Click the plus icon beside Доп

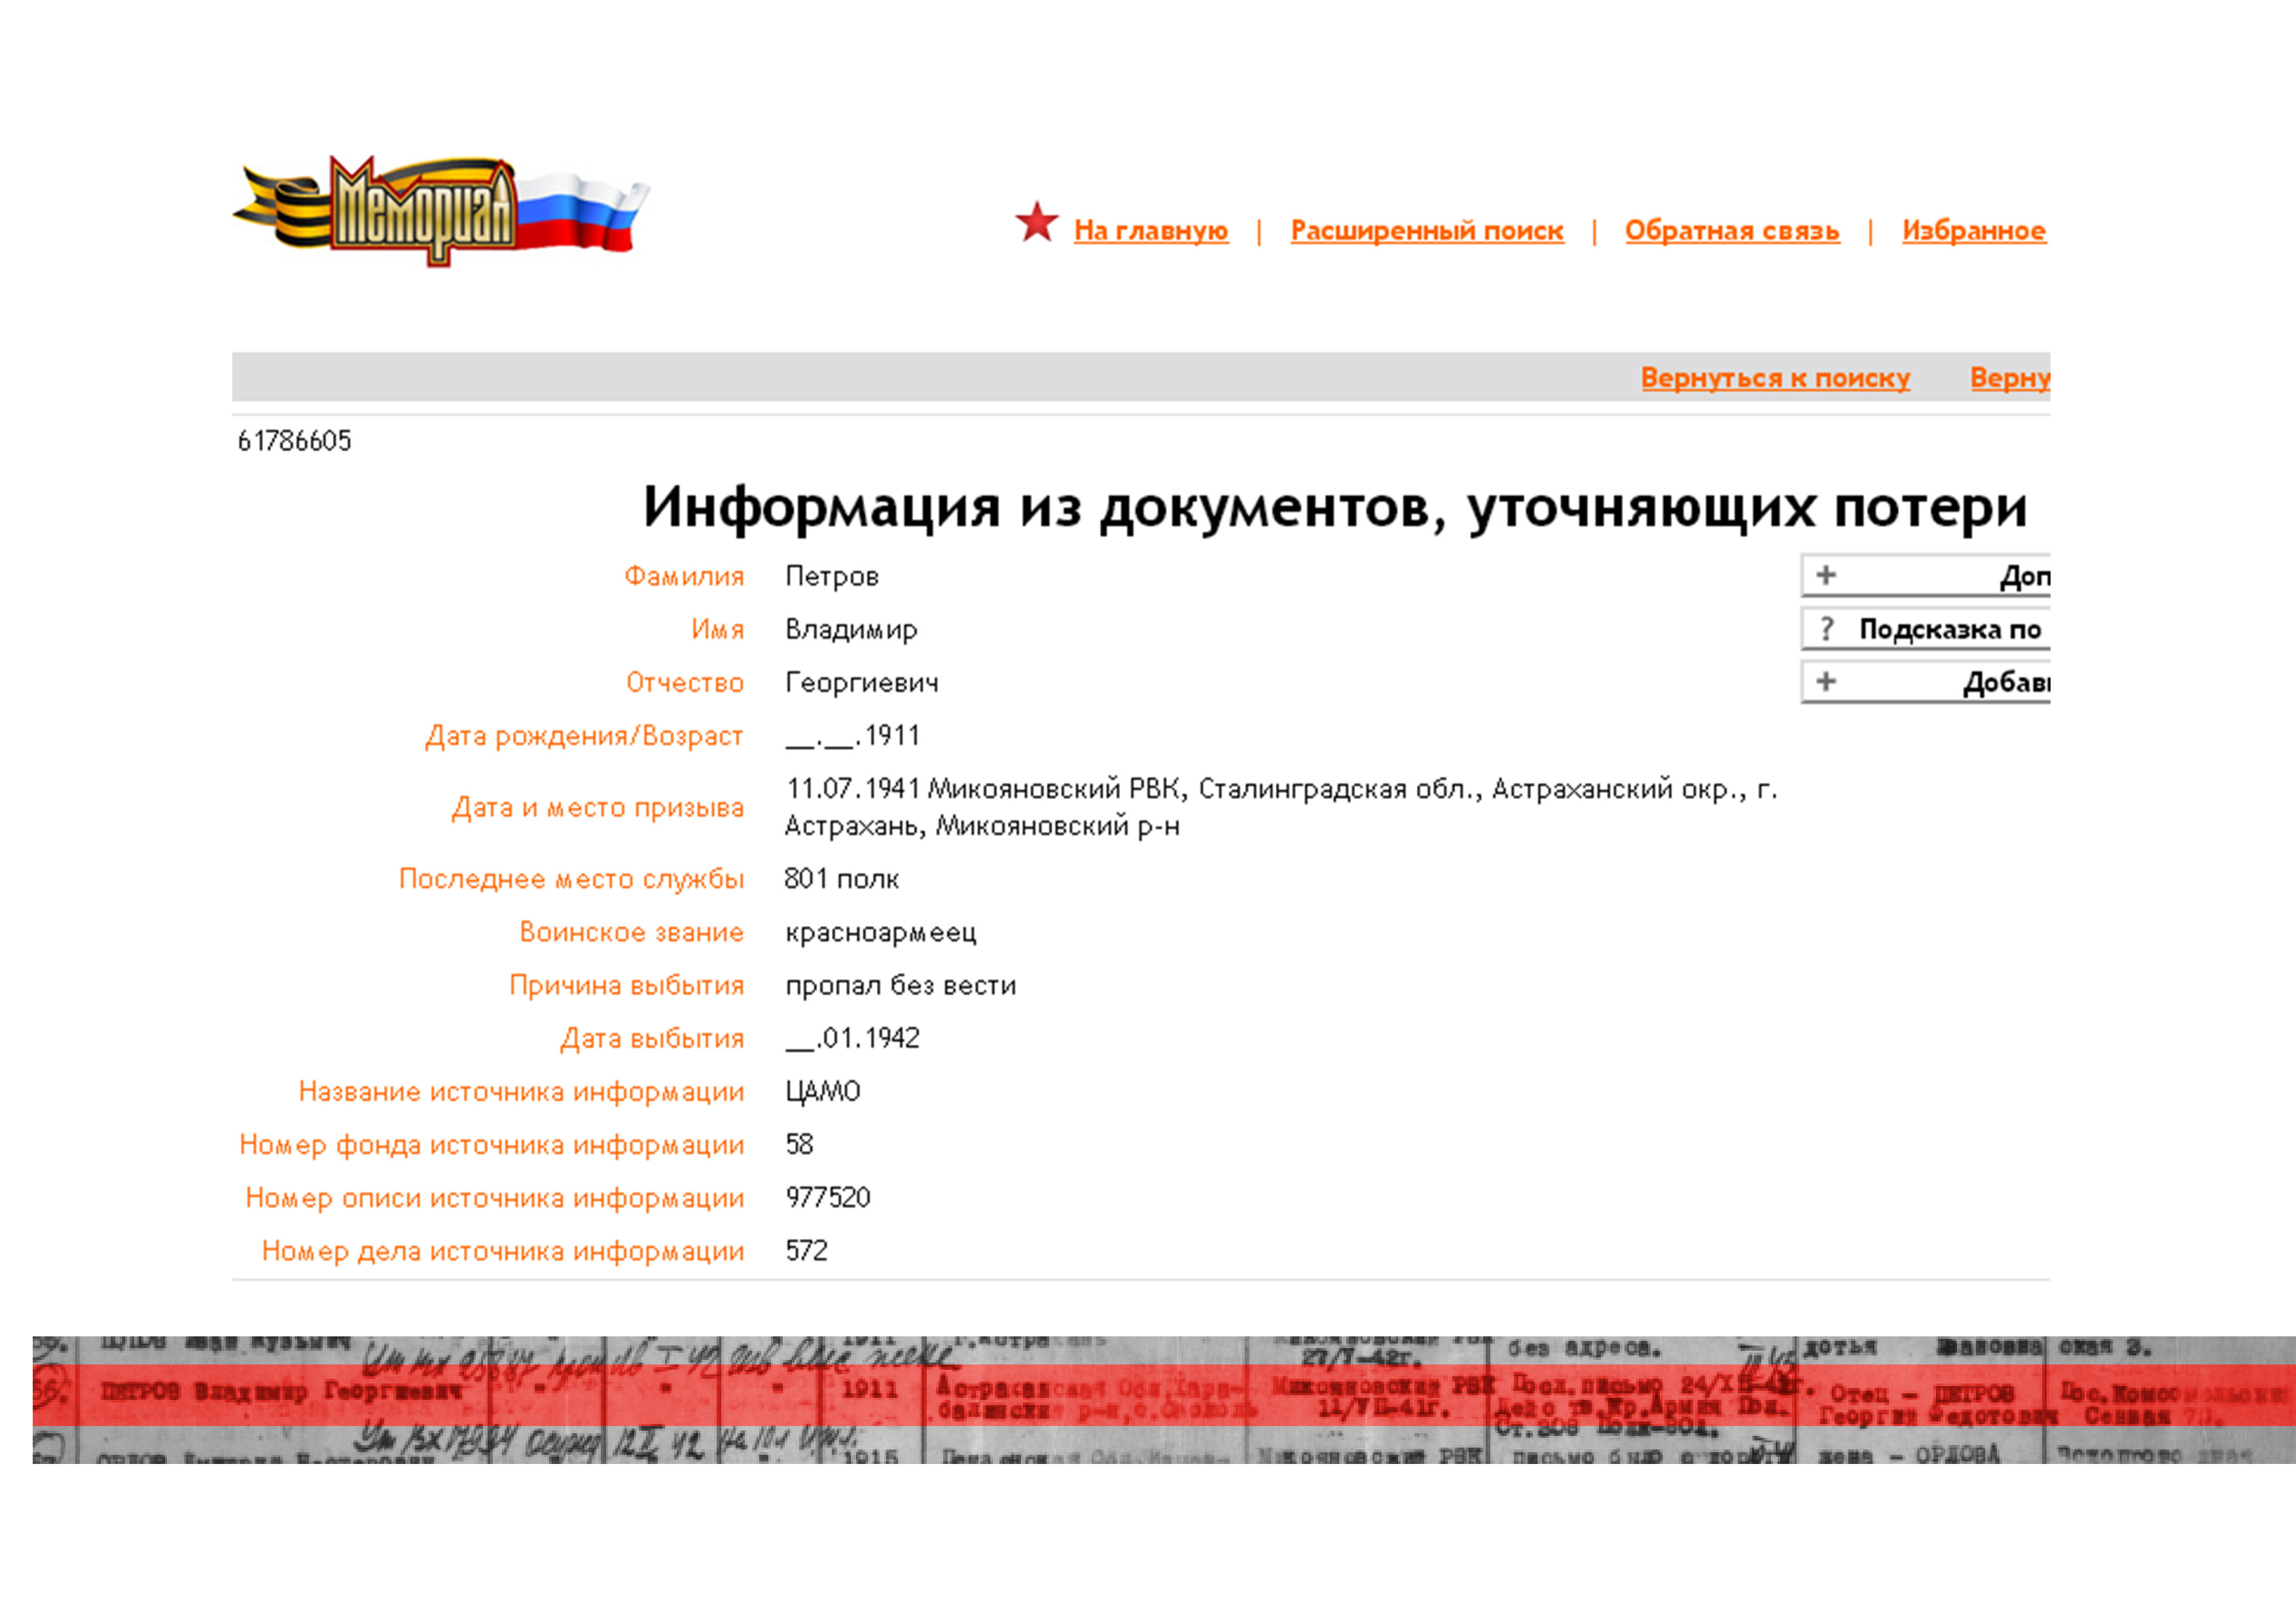(1826, 575)
